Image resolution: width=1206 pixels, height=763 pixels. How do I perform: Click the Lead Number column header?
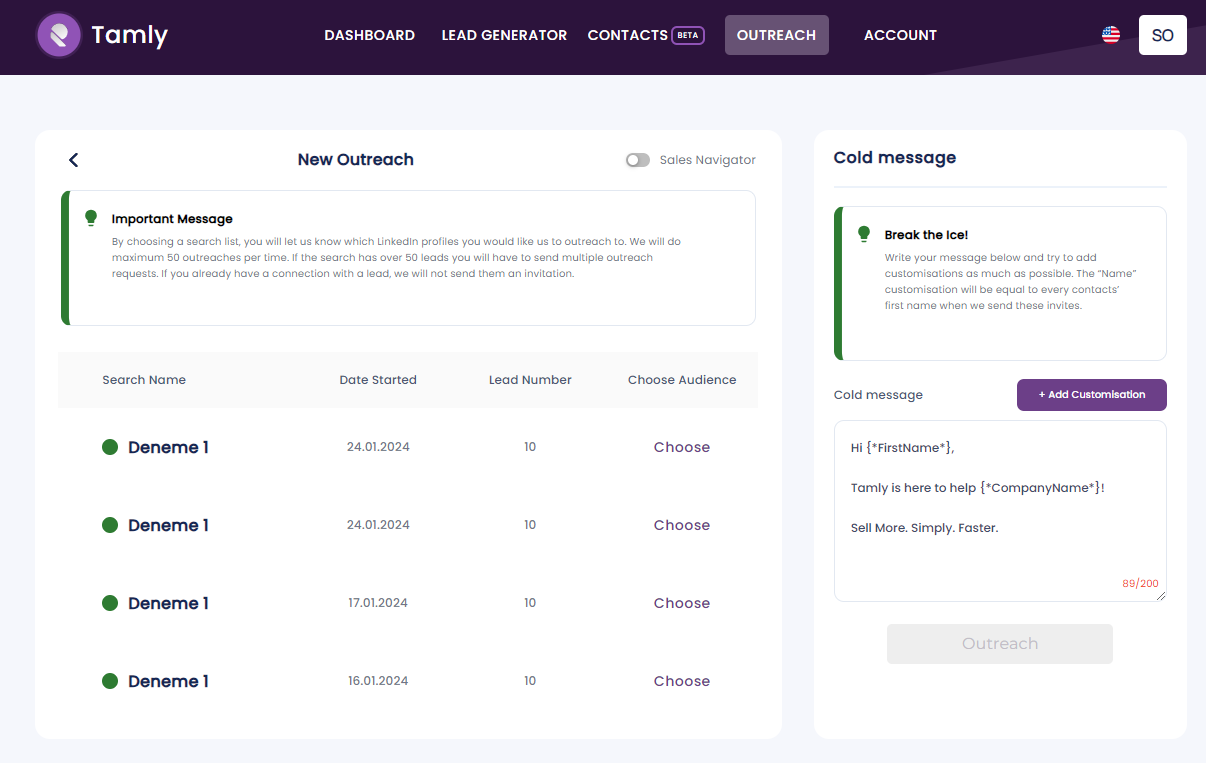[x=530, y=380]
